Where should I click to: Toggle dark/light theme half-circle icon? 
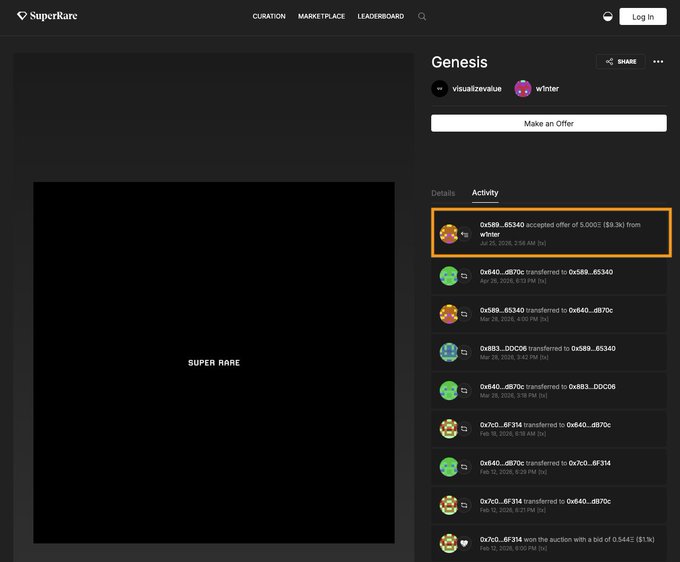[x=608, y=16]
